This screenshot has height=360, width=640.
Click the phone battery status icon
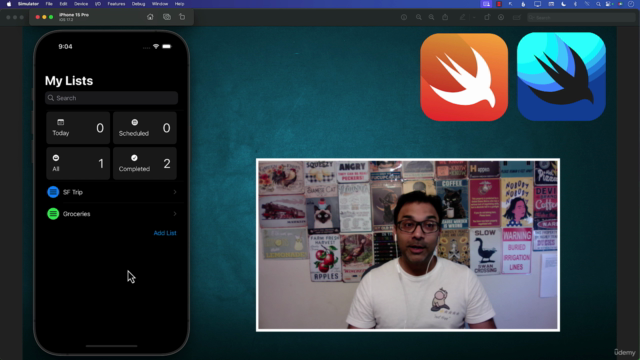tap(167, 47)
